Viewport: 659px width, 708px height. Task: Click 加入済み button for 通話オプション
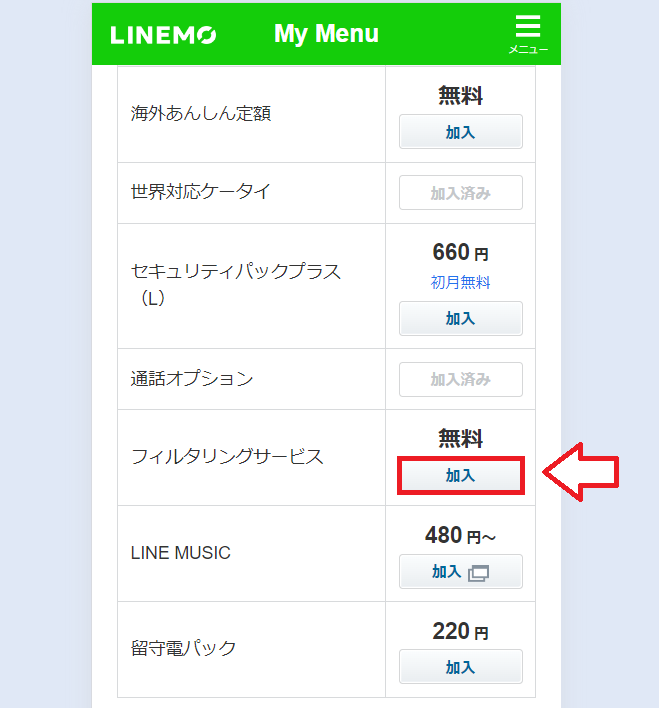coord(460,379)
